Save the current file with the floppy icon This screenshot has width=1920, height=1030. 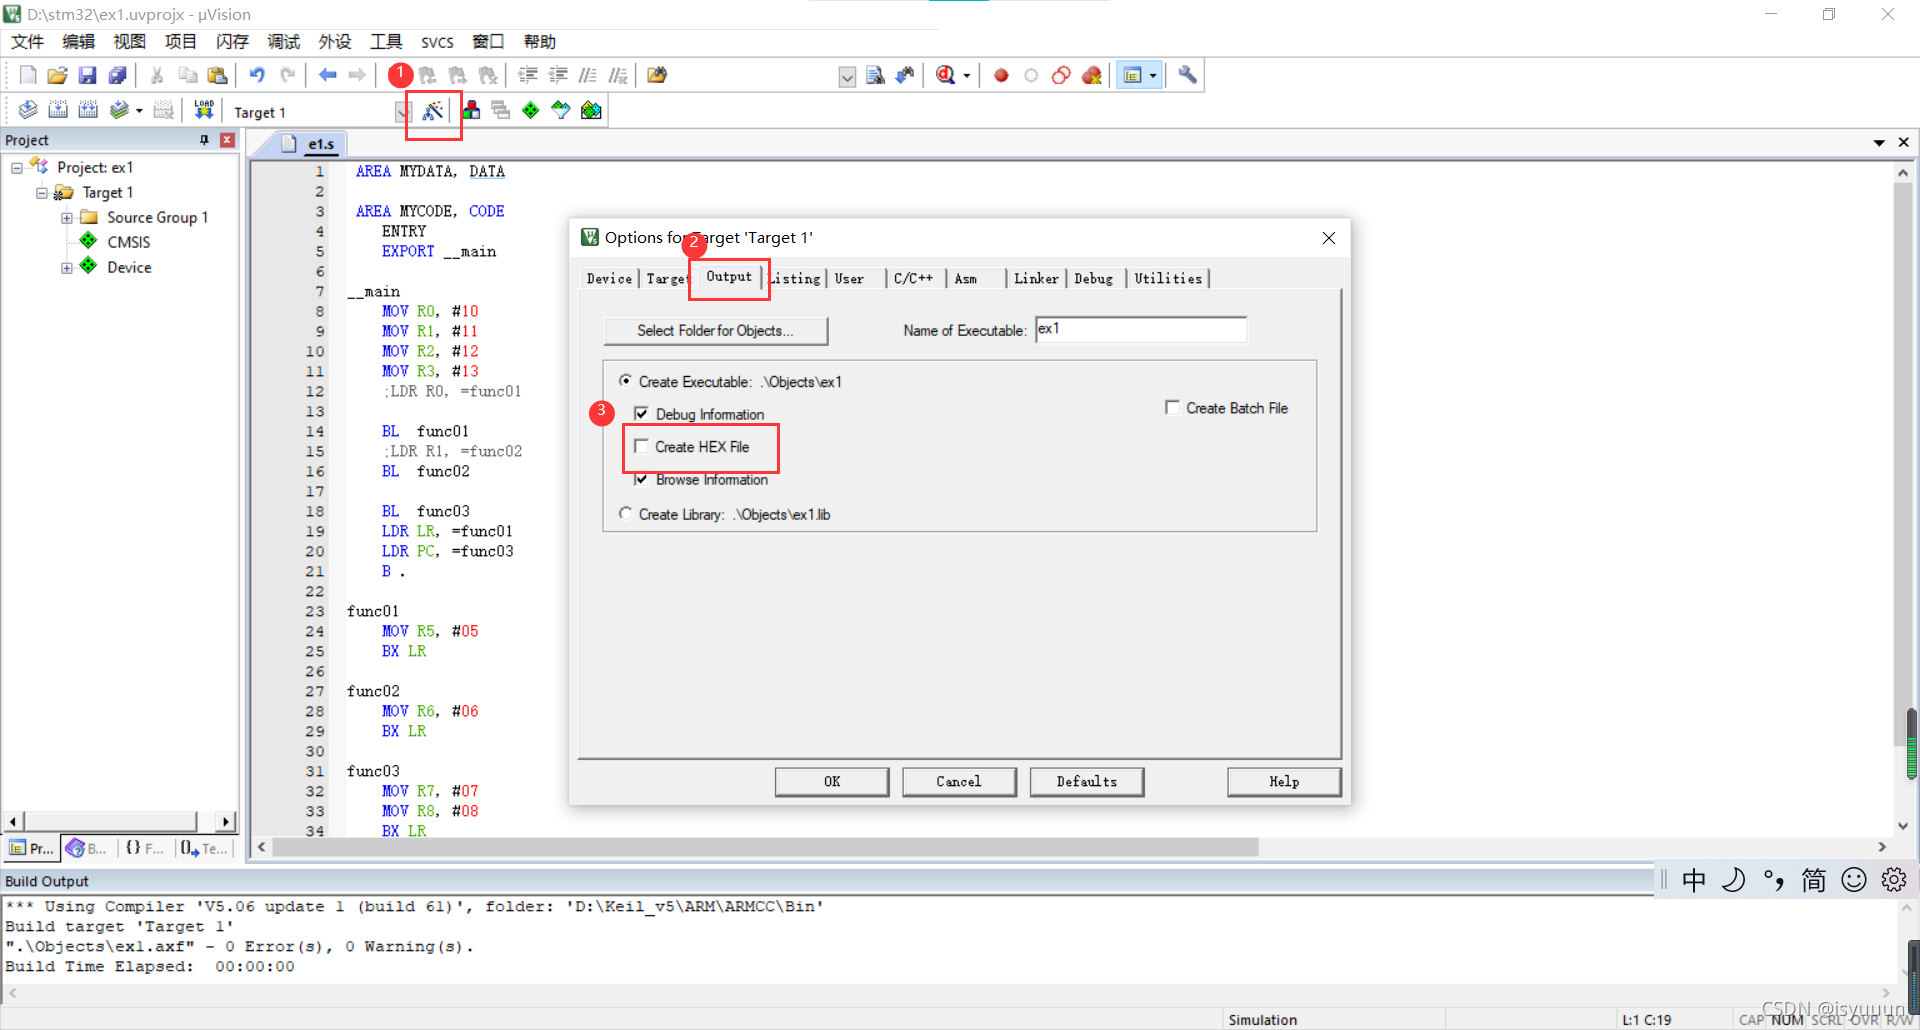point(88,75)
